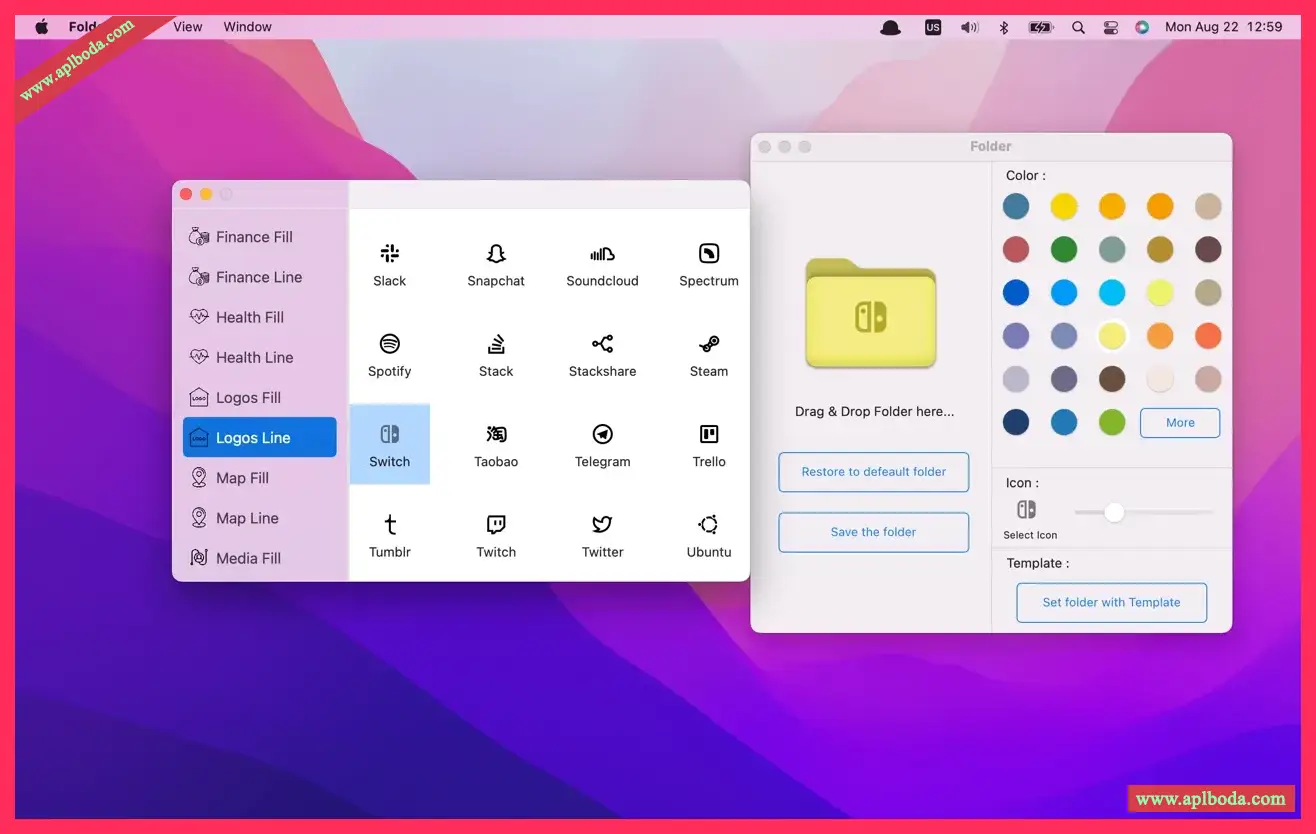The image size is (1316, 834).
Task: Click the Drag & Drop Folder here text
Action: point(874,411)
